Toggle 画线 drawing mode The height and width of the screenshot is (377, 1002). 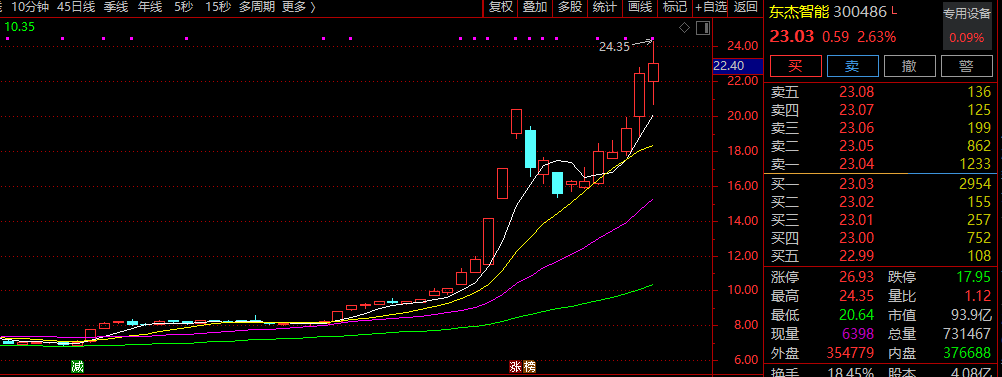click(x=640, y=8)
